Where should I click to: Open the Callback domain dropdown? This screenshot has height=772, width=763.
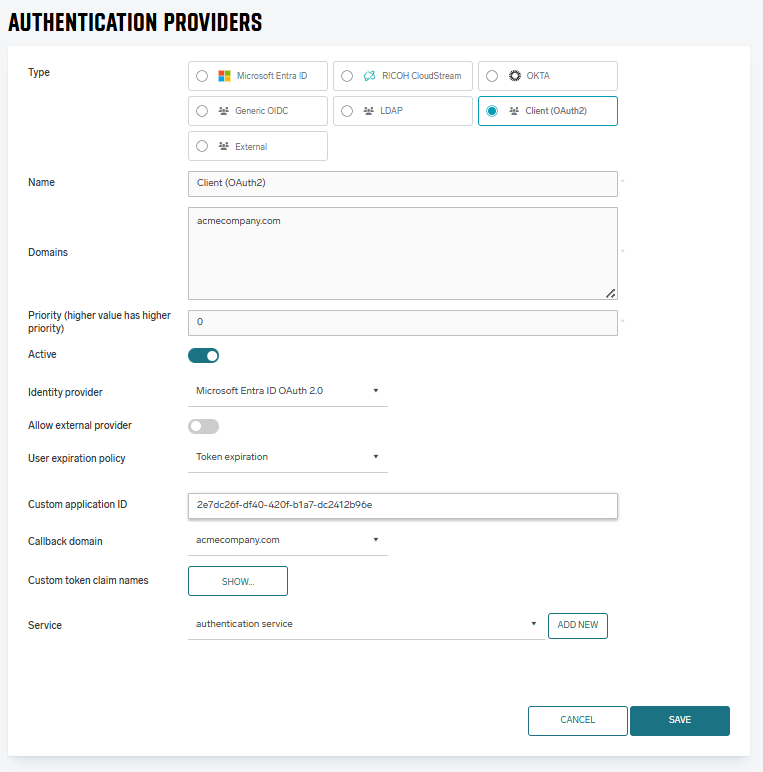coord(287,540)
